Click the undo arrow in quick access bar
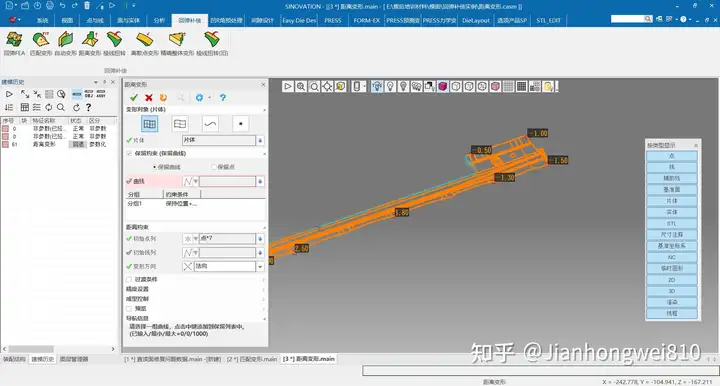Image resolution: width=720 pixels, height=386 pixels. [x=62, y=6]
